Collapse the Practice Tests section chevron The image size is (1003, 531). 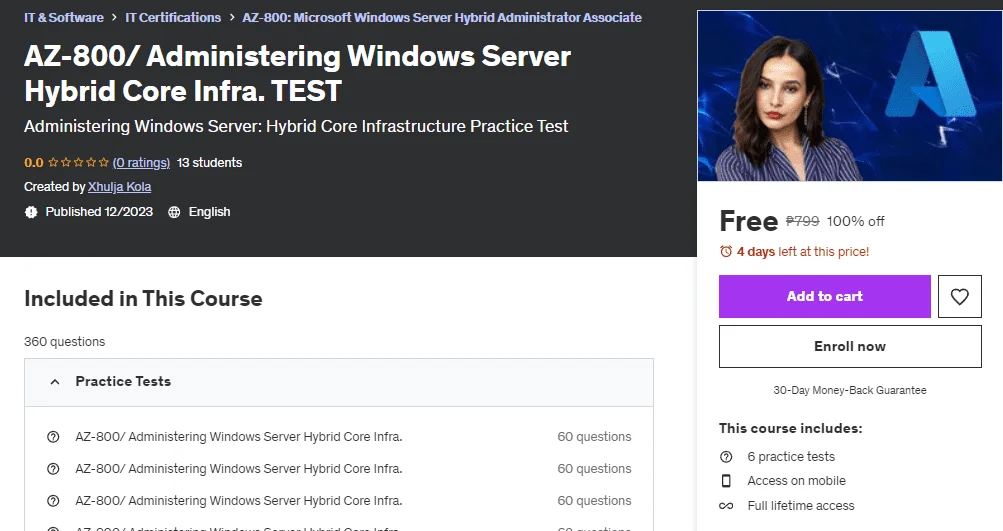[55, 382]
